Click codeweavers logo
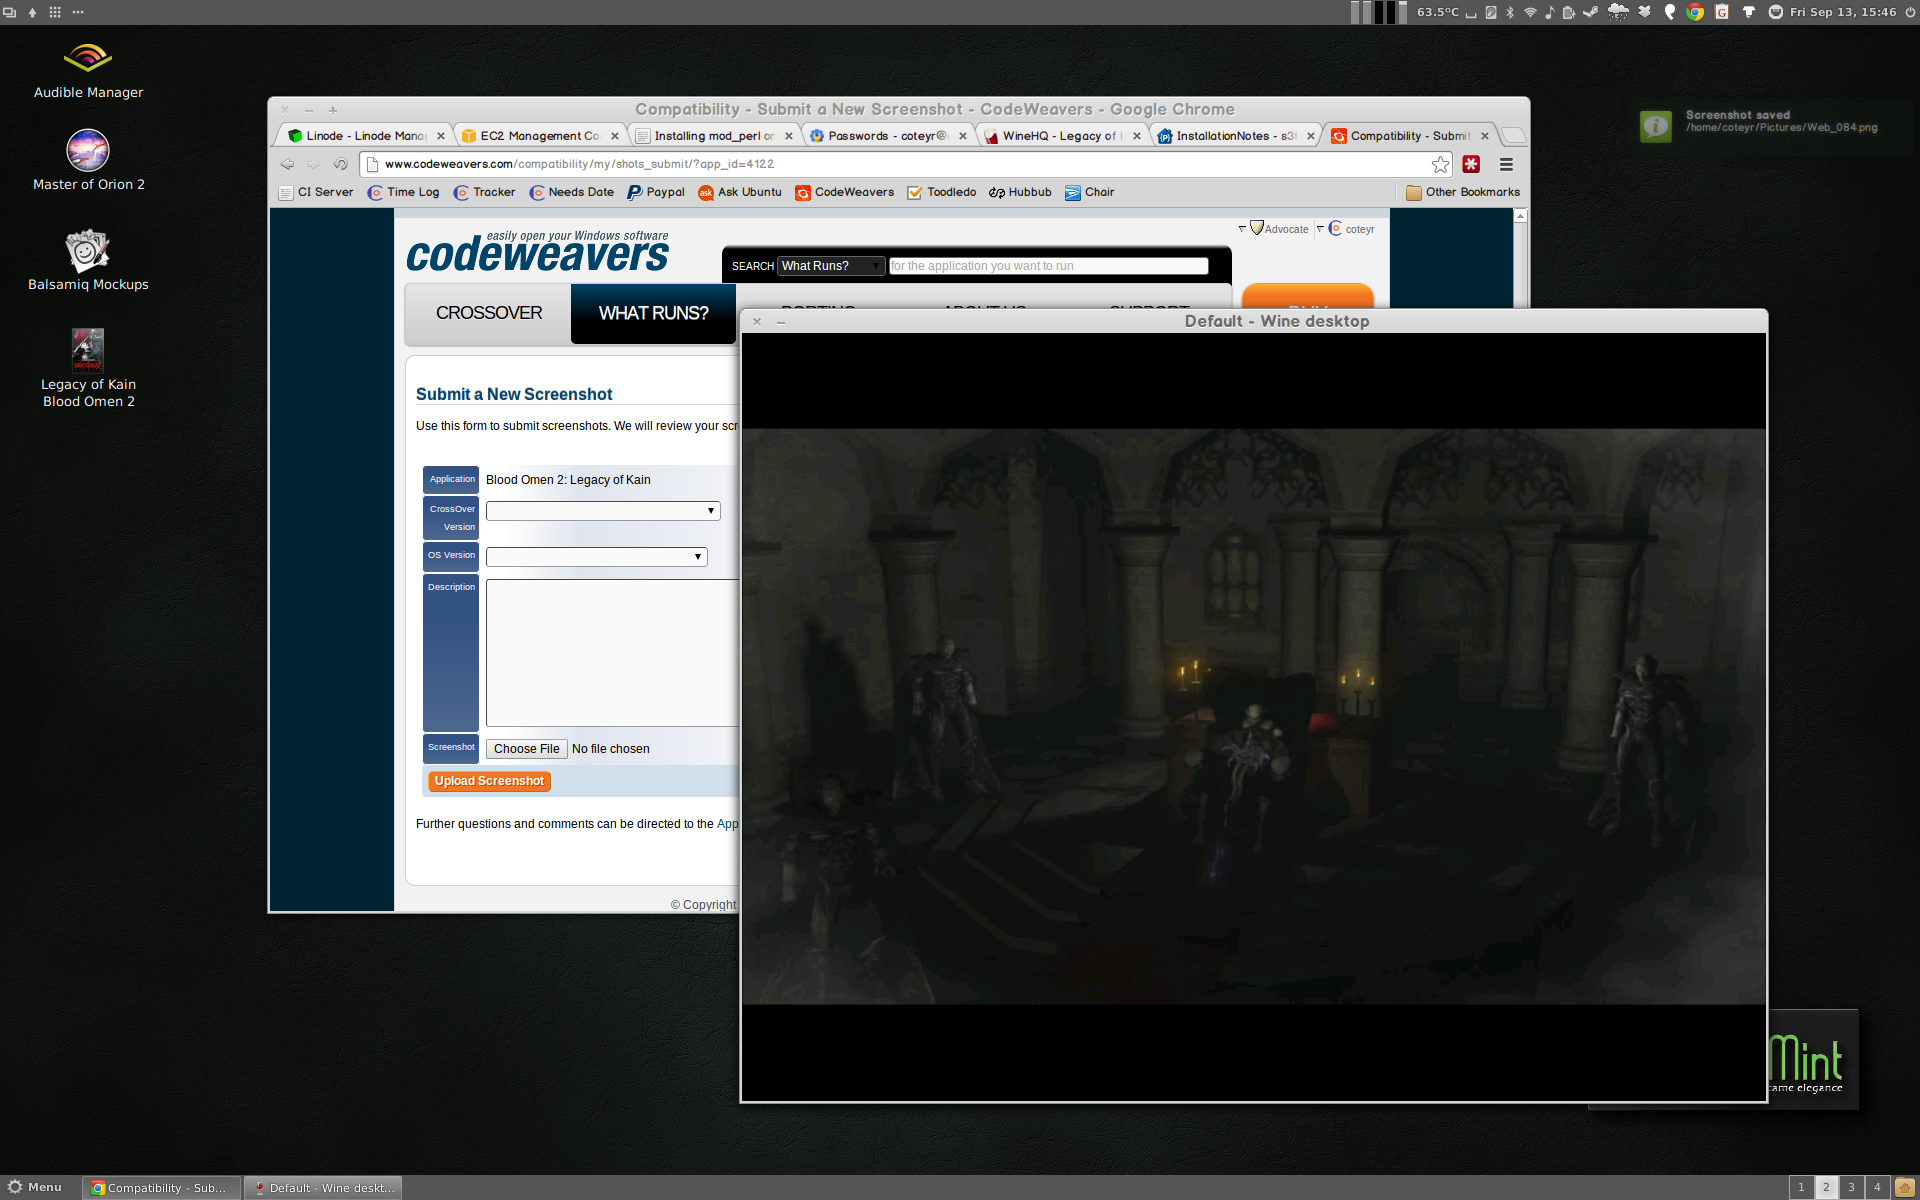The width and height of the screenshot is (1920, 1200). [537, 252]
